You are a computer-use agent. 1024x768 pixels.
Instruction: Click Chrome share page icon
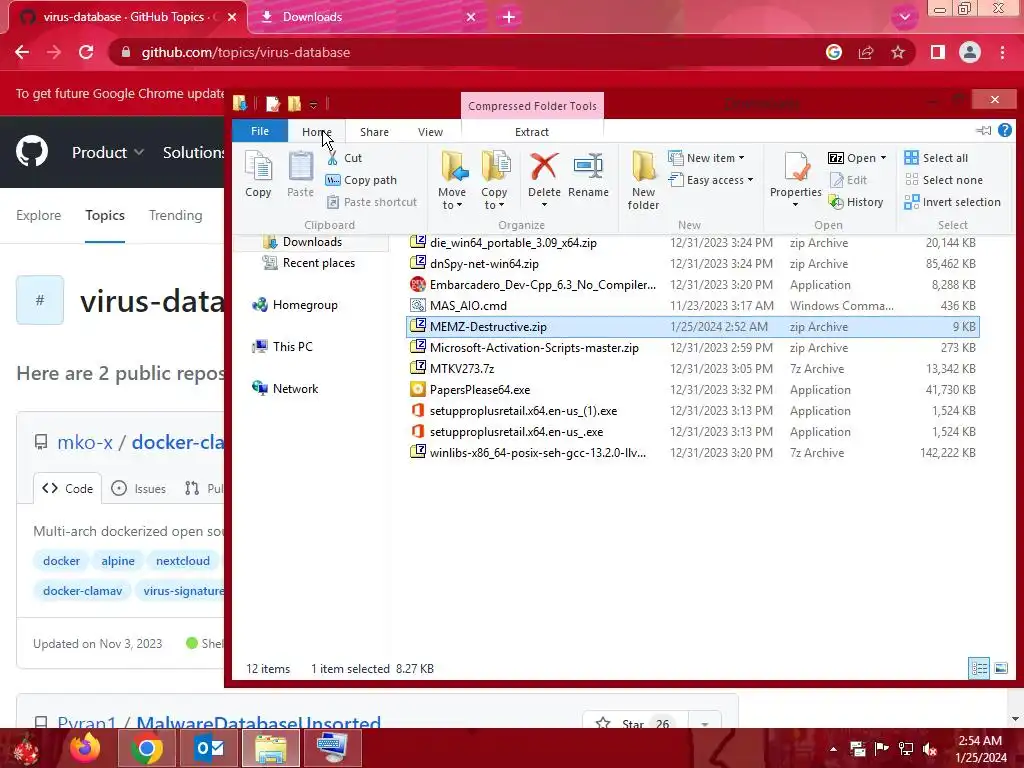[x=866, y=52]
